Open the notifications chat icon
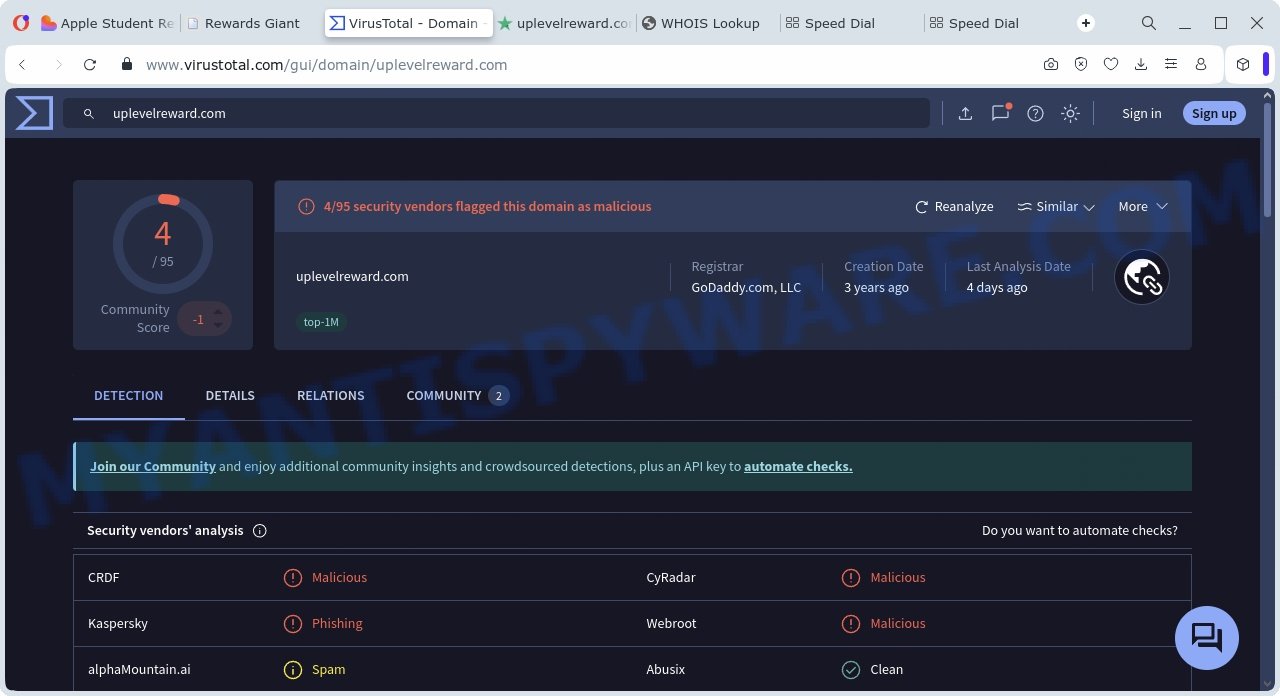1280x696 pixels. point(1000,113)
